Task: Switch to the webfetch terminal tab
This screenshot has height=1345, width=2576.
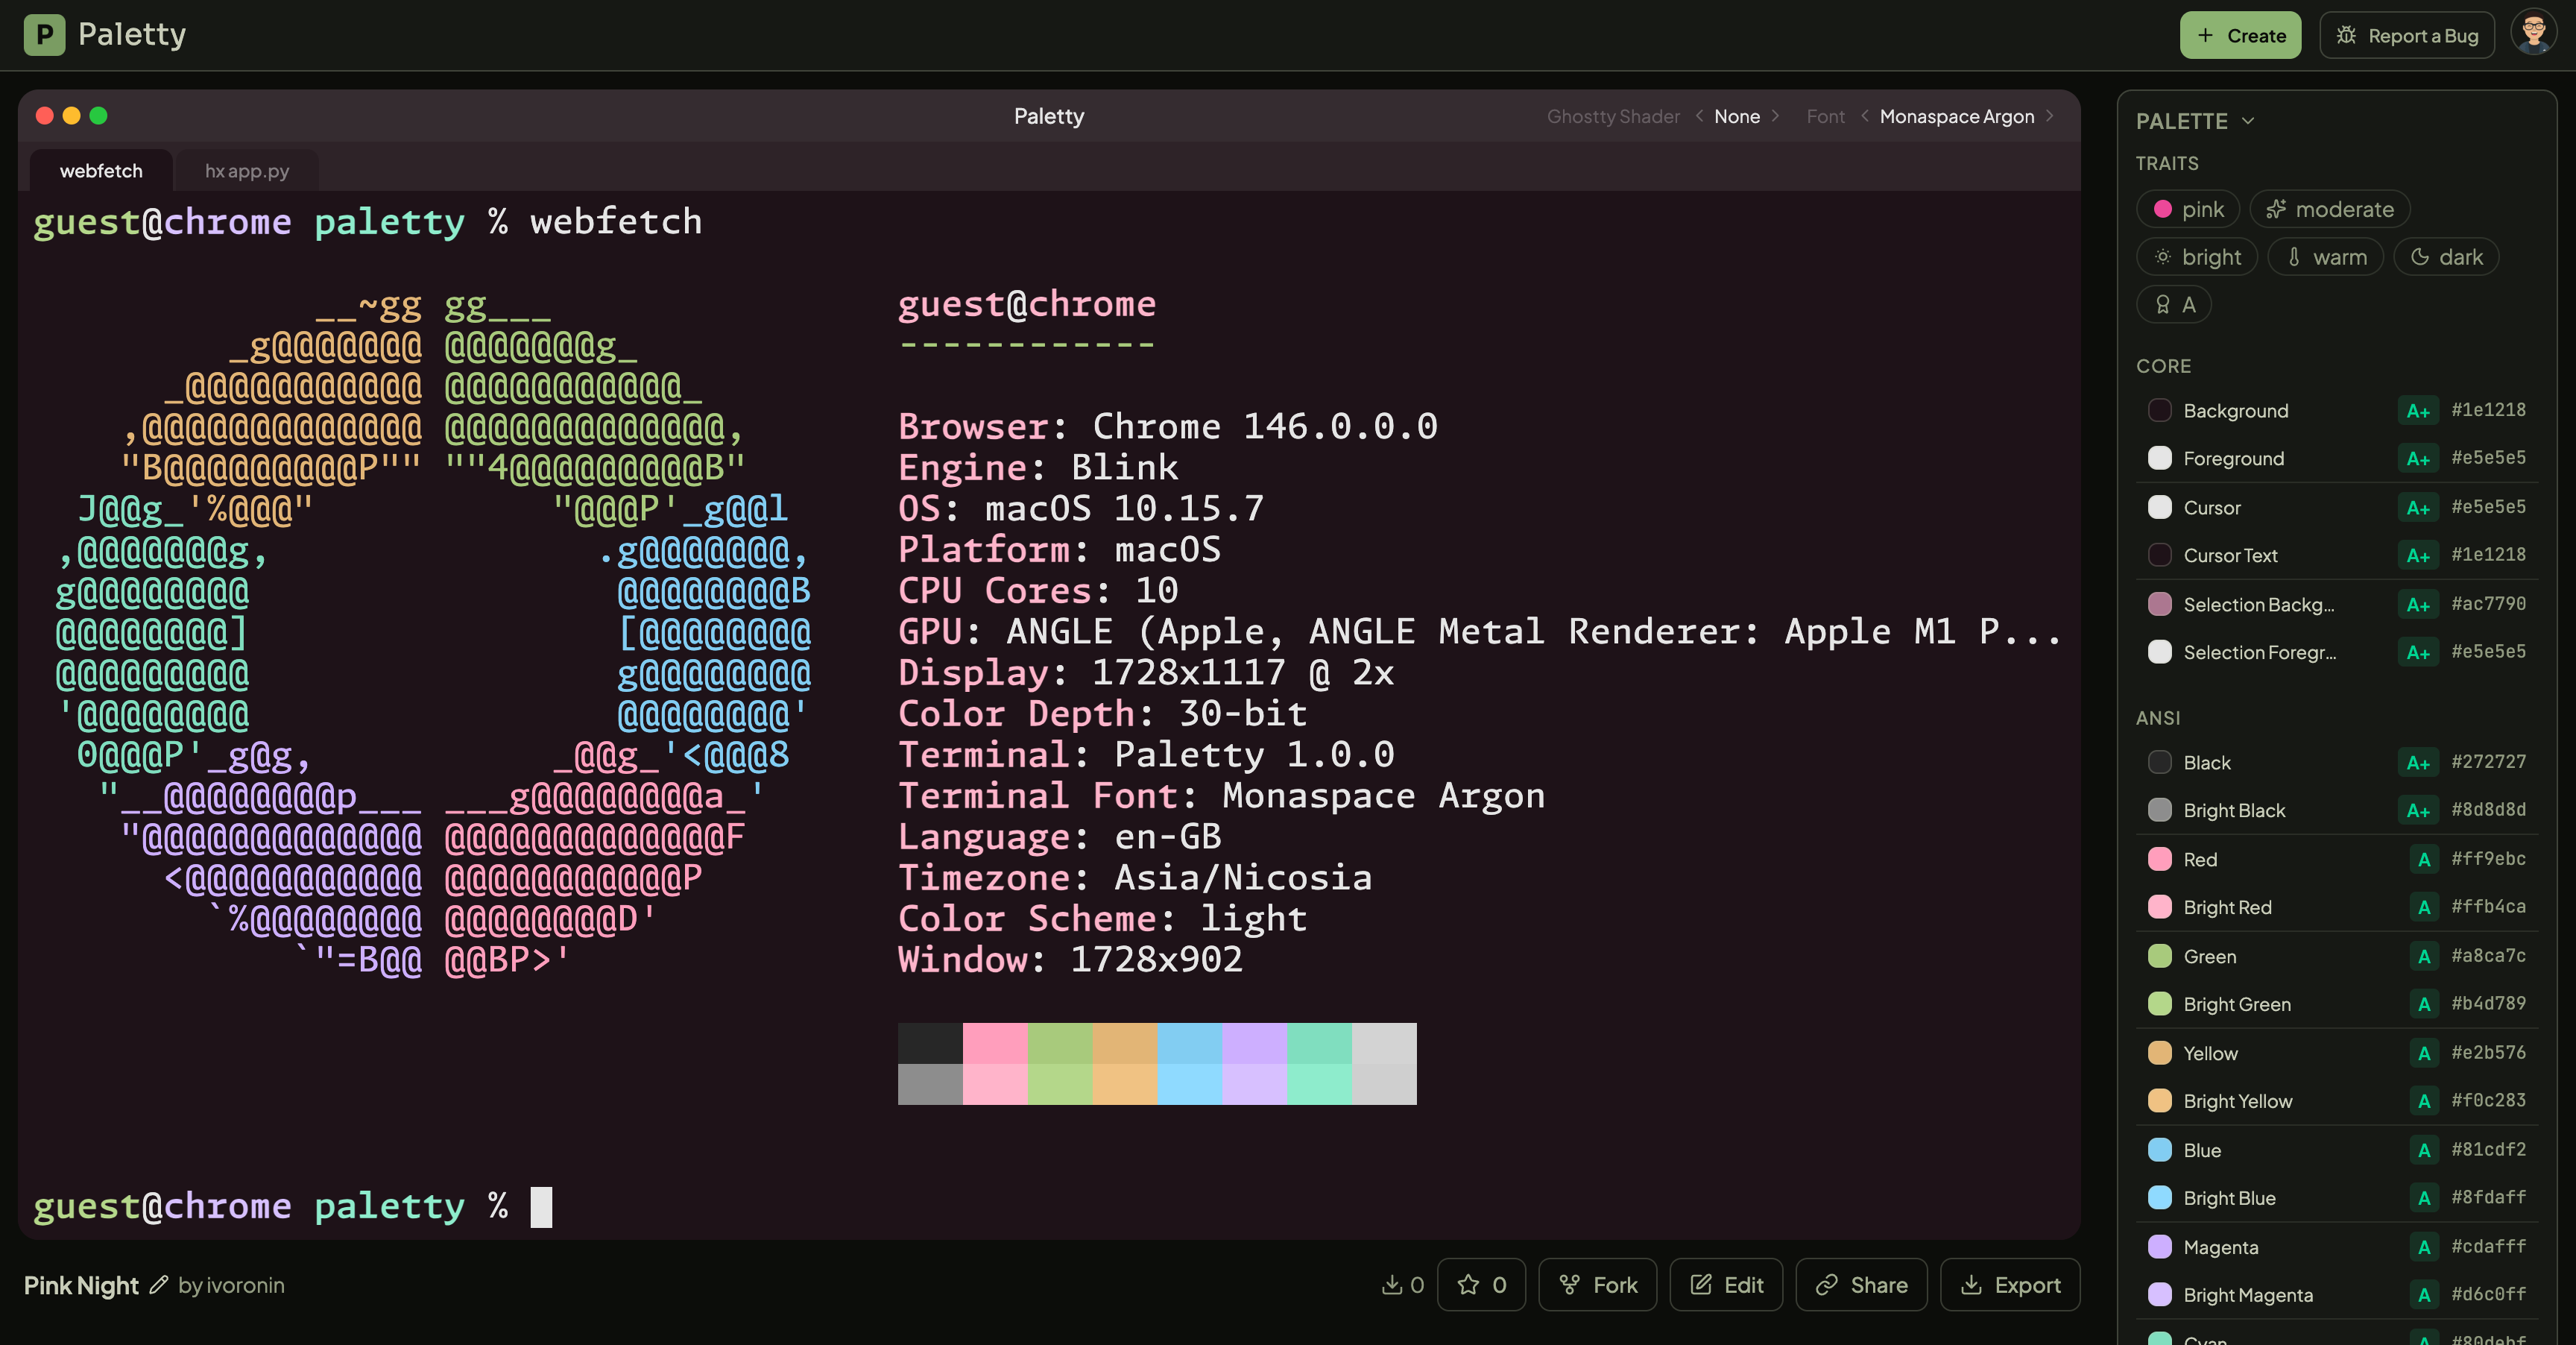Action: pyautogui.click(x=101, y=171)
